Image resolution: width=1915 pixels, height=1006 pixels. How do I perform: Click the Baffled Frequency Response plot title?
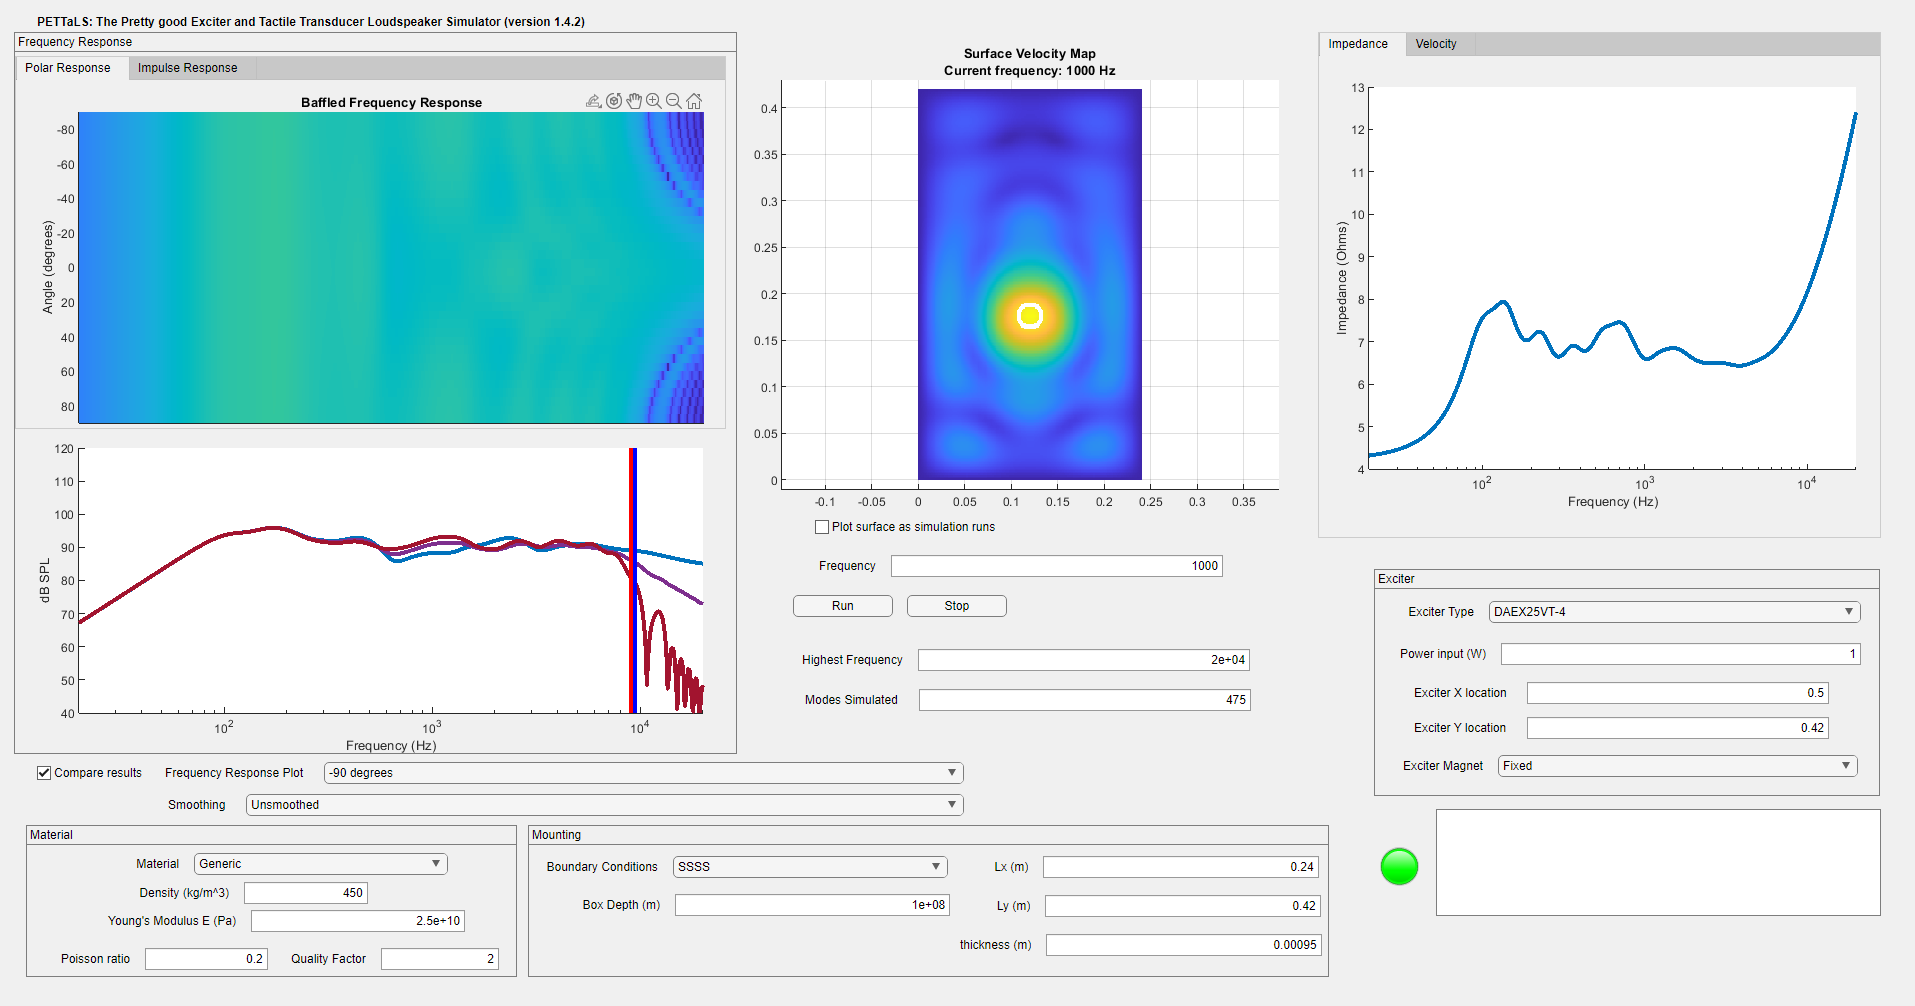391,102
